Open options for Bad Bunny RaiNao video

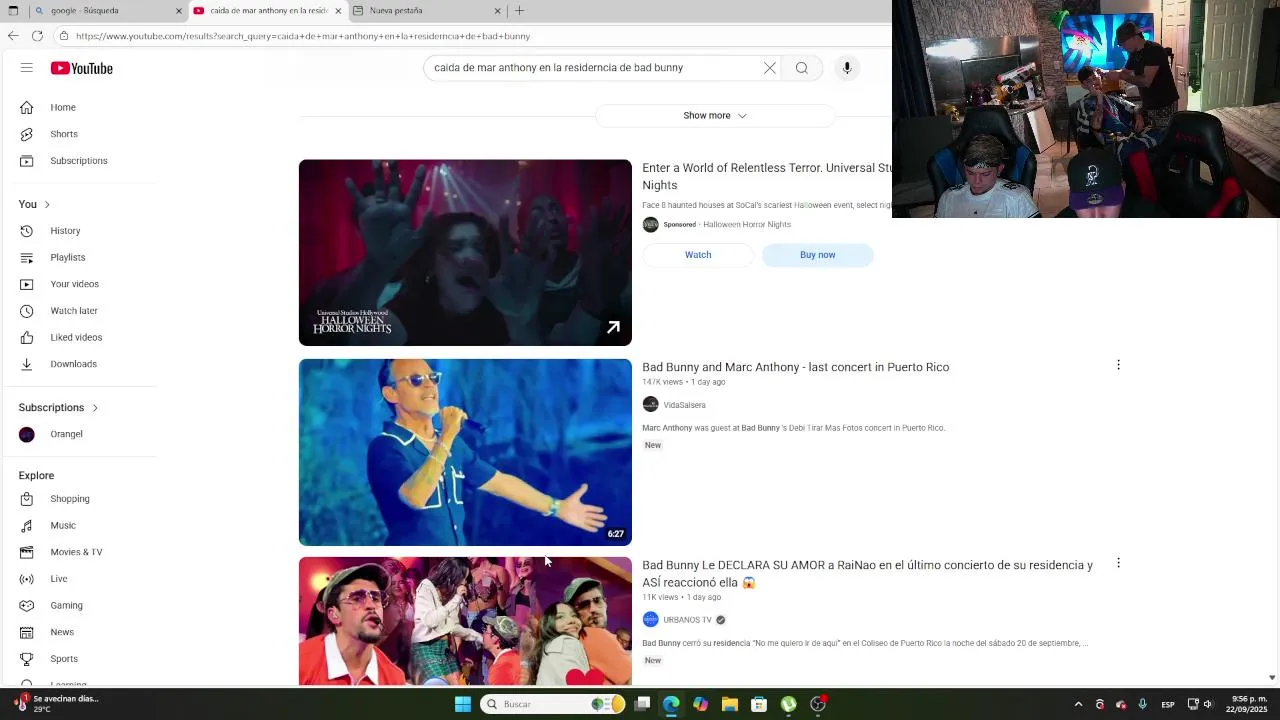pos(1118,563)
